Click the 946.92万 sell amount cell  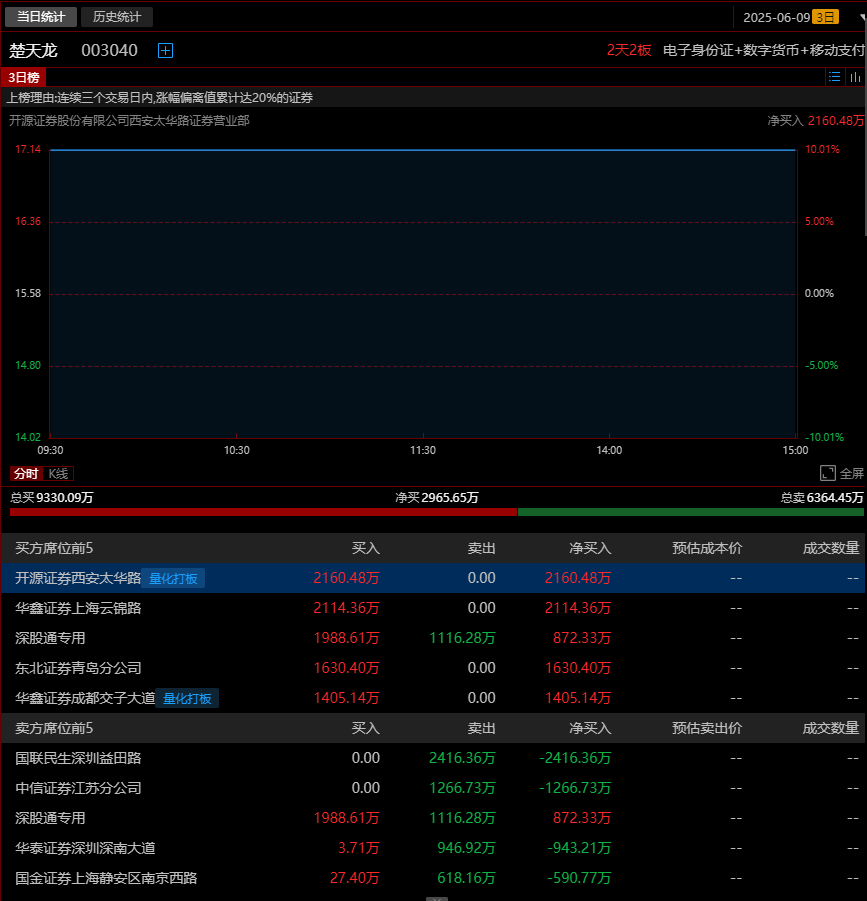(x=466, y=848)
